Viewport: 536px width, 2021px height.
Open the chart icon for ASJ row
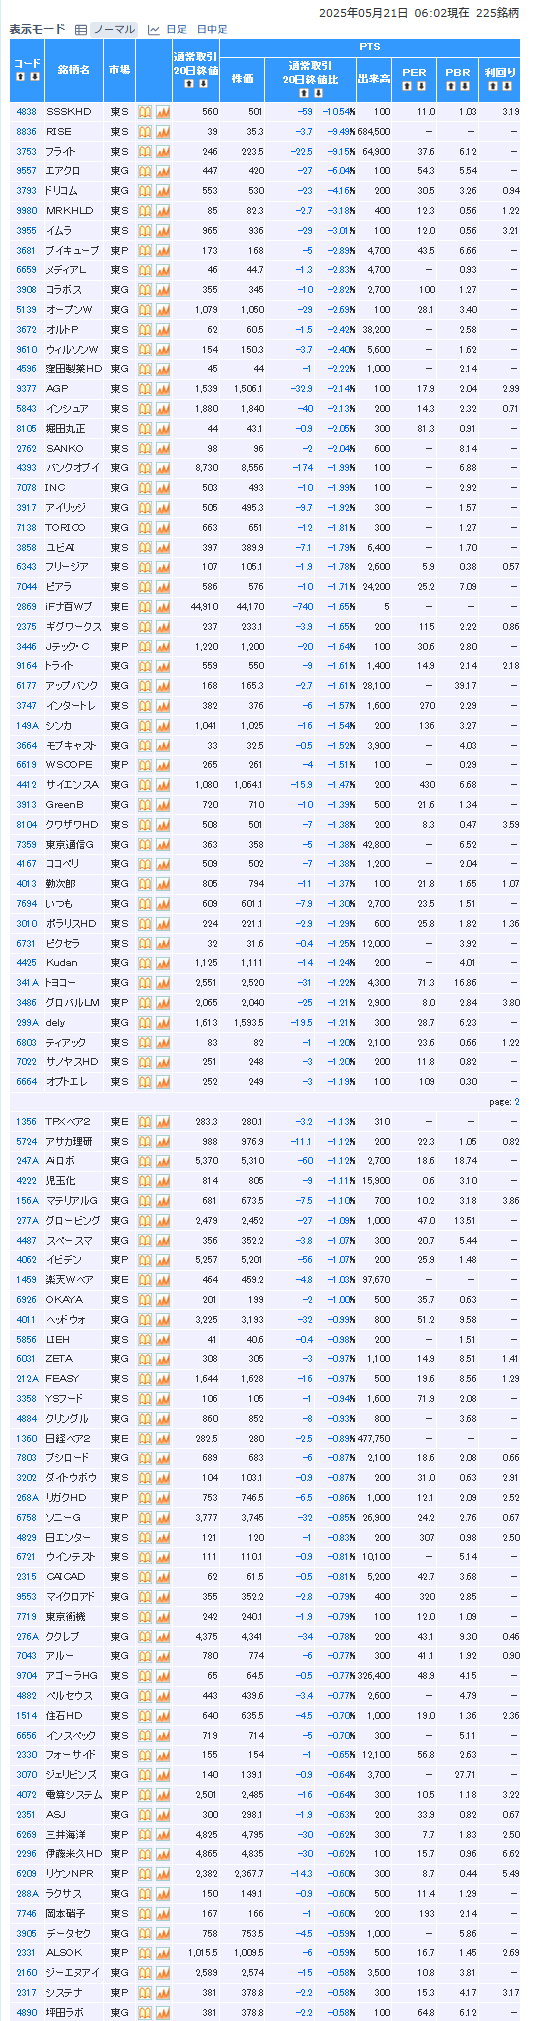163,1814
